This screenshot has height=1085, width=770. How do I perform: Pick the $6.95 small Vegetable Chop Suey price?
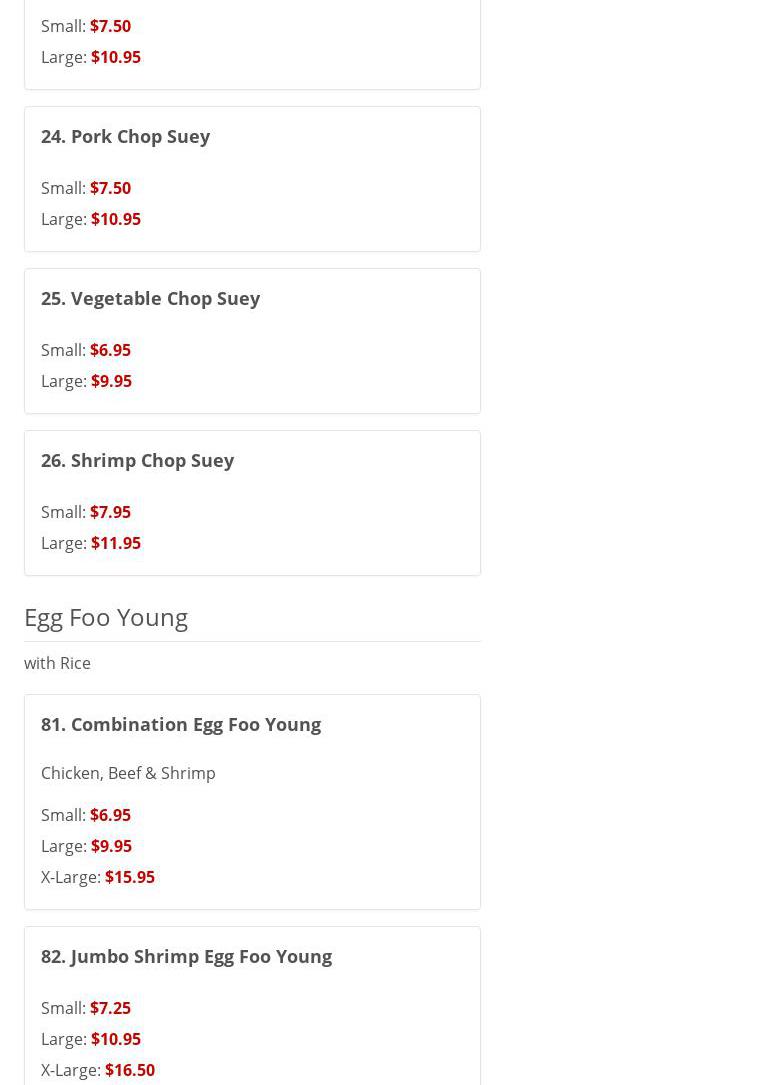point(110,350)
